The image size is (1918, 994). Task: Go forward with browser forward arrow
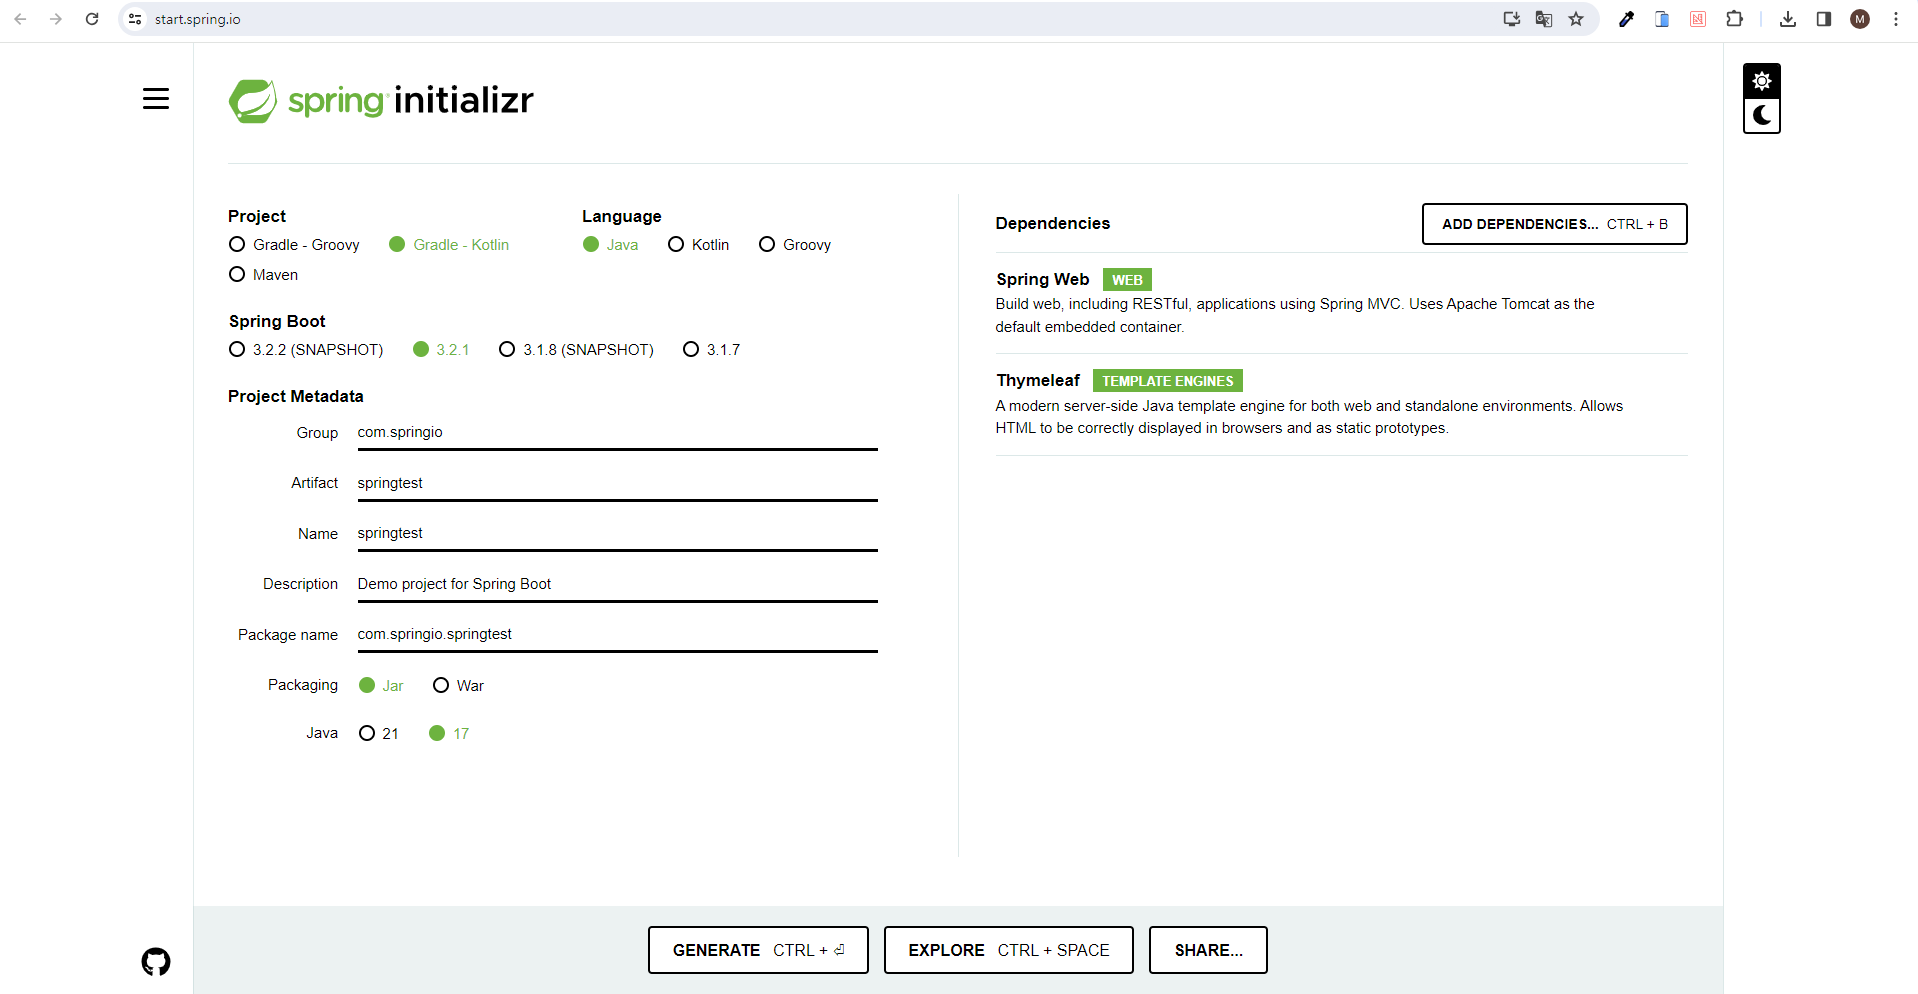56,19
